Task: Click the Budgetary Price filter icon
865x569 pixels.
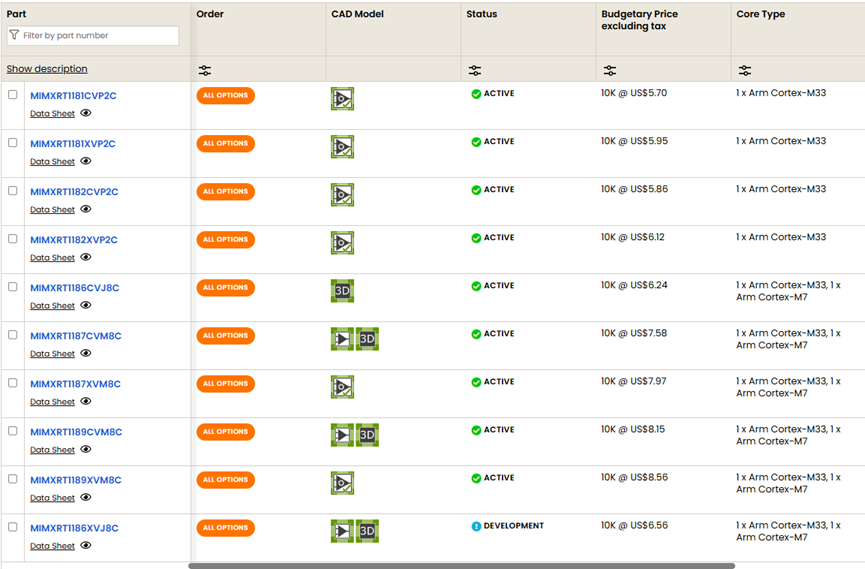Action: [610, 70]
